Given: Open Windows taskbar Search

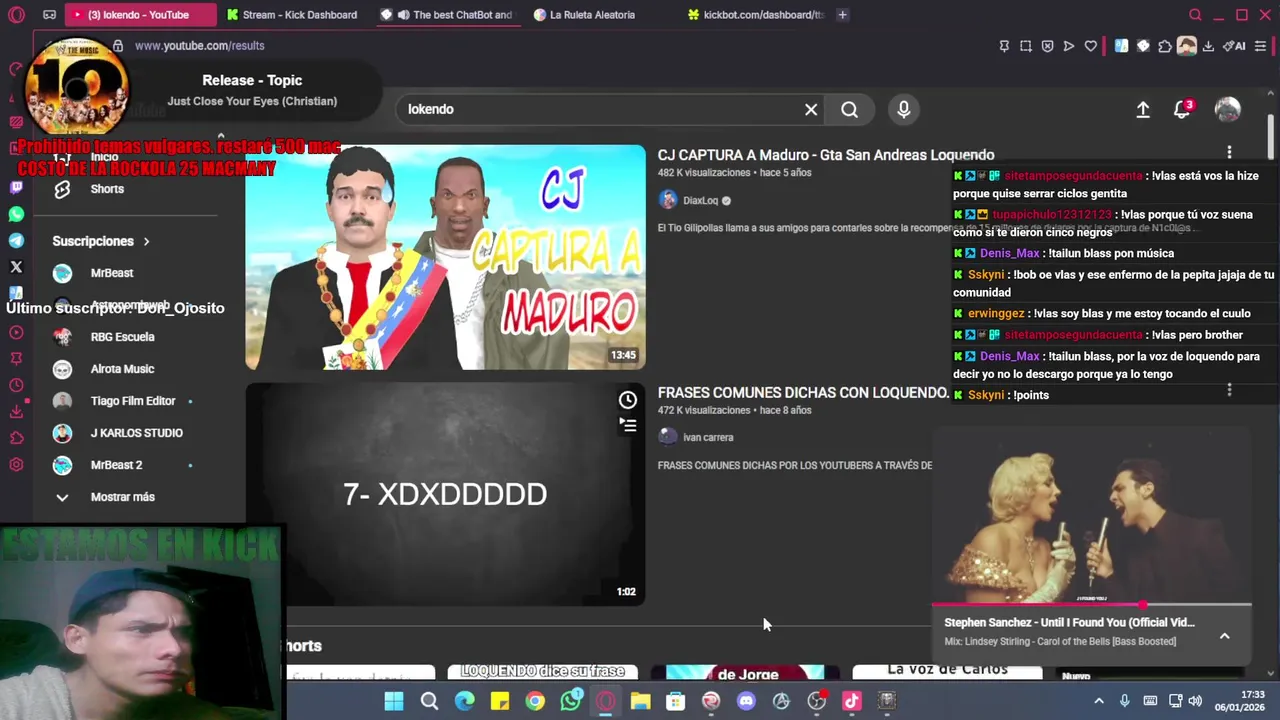Looking at the screenshot, I should click(x=429, y=701).
